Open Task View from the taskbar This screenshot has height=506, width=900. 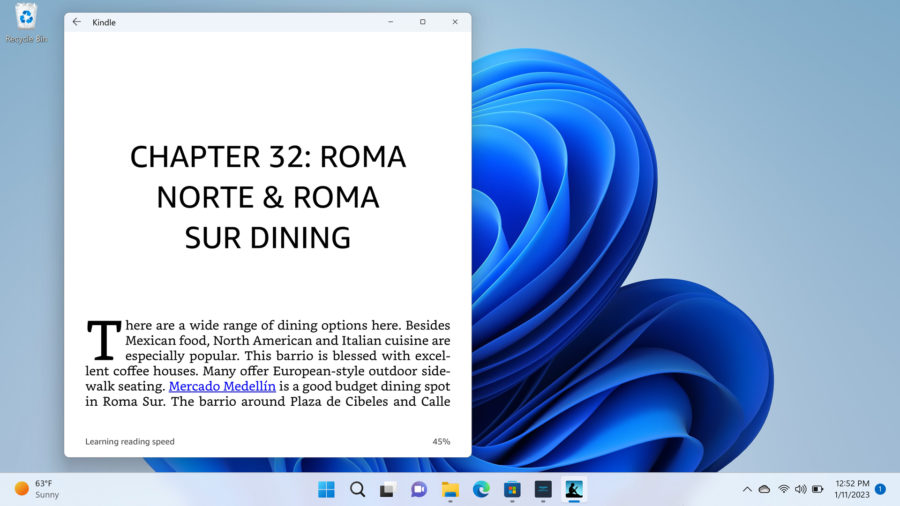[x=388, y=489]
